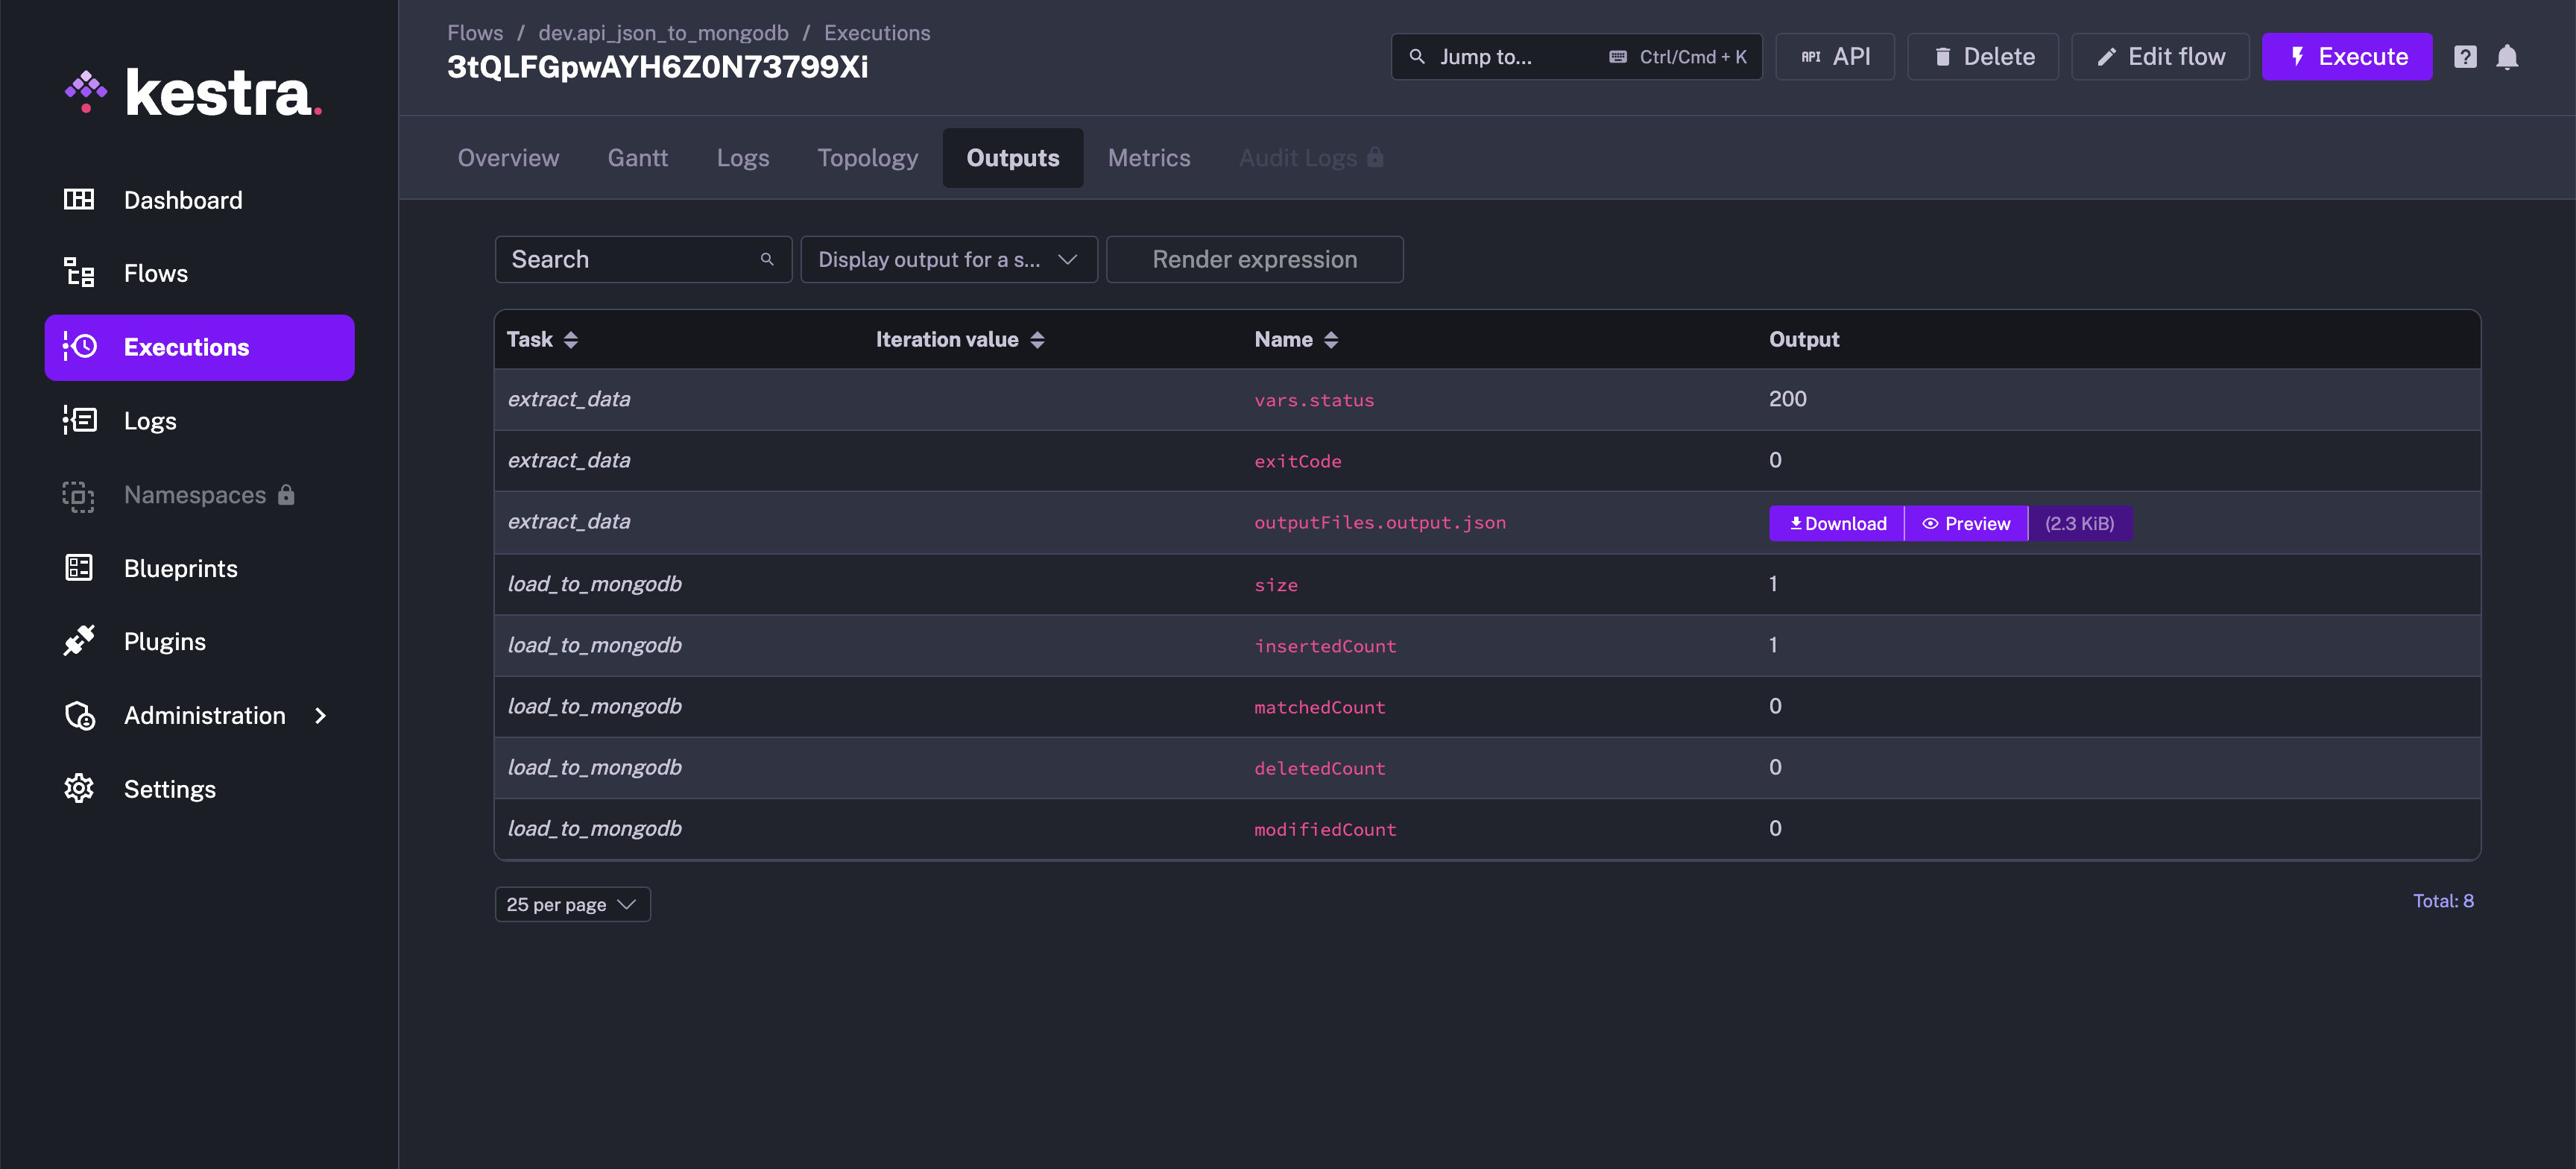Click the execution ID title 3tQLFGpwAYH6Z0N73799Xi
2576x1169 pixels.
point(657,67)
